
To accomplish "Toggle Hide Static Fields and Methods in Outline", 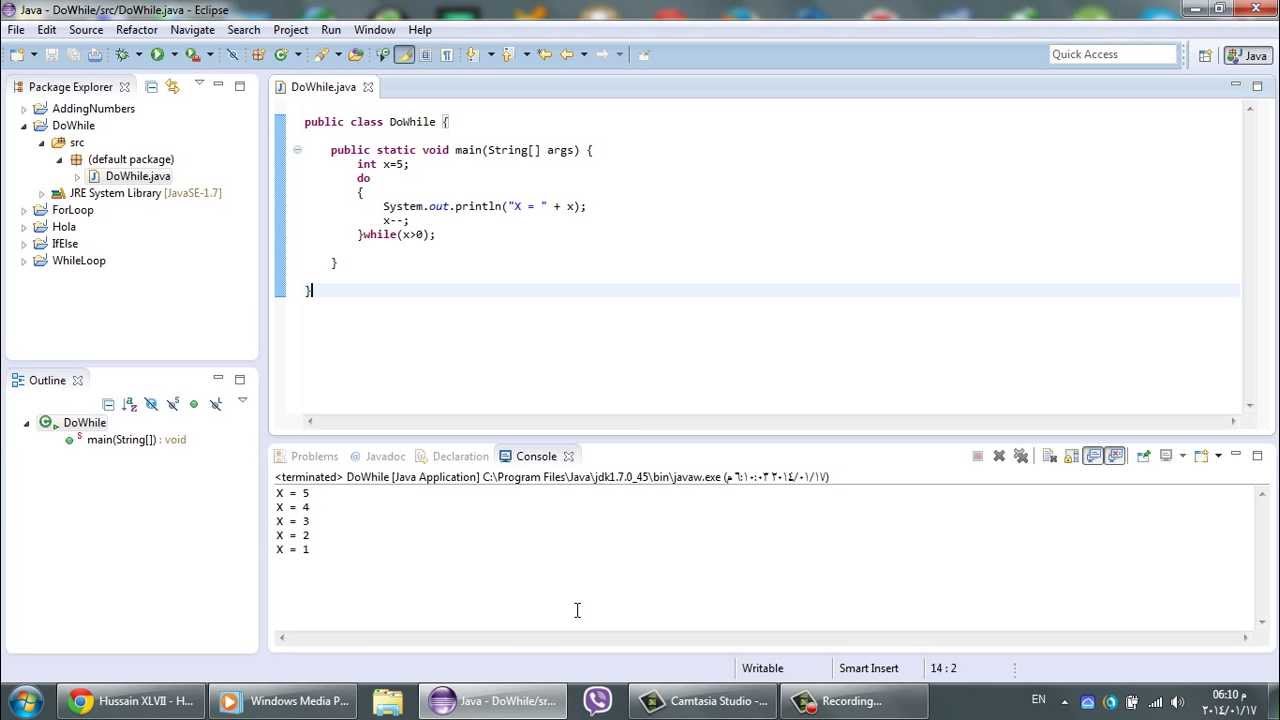I will (x=172, y=404).
